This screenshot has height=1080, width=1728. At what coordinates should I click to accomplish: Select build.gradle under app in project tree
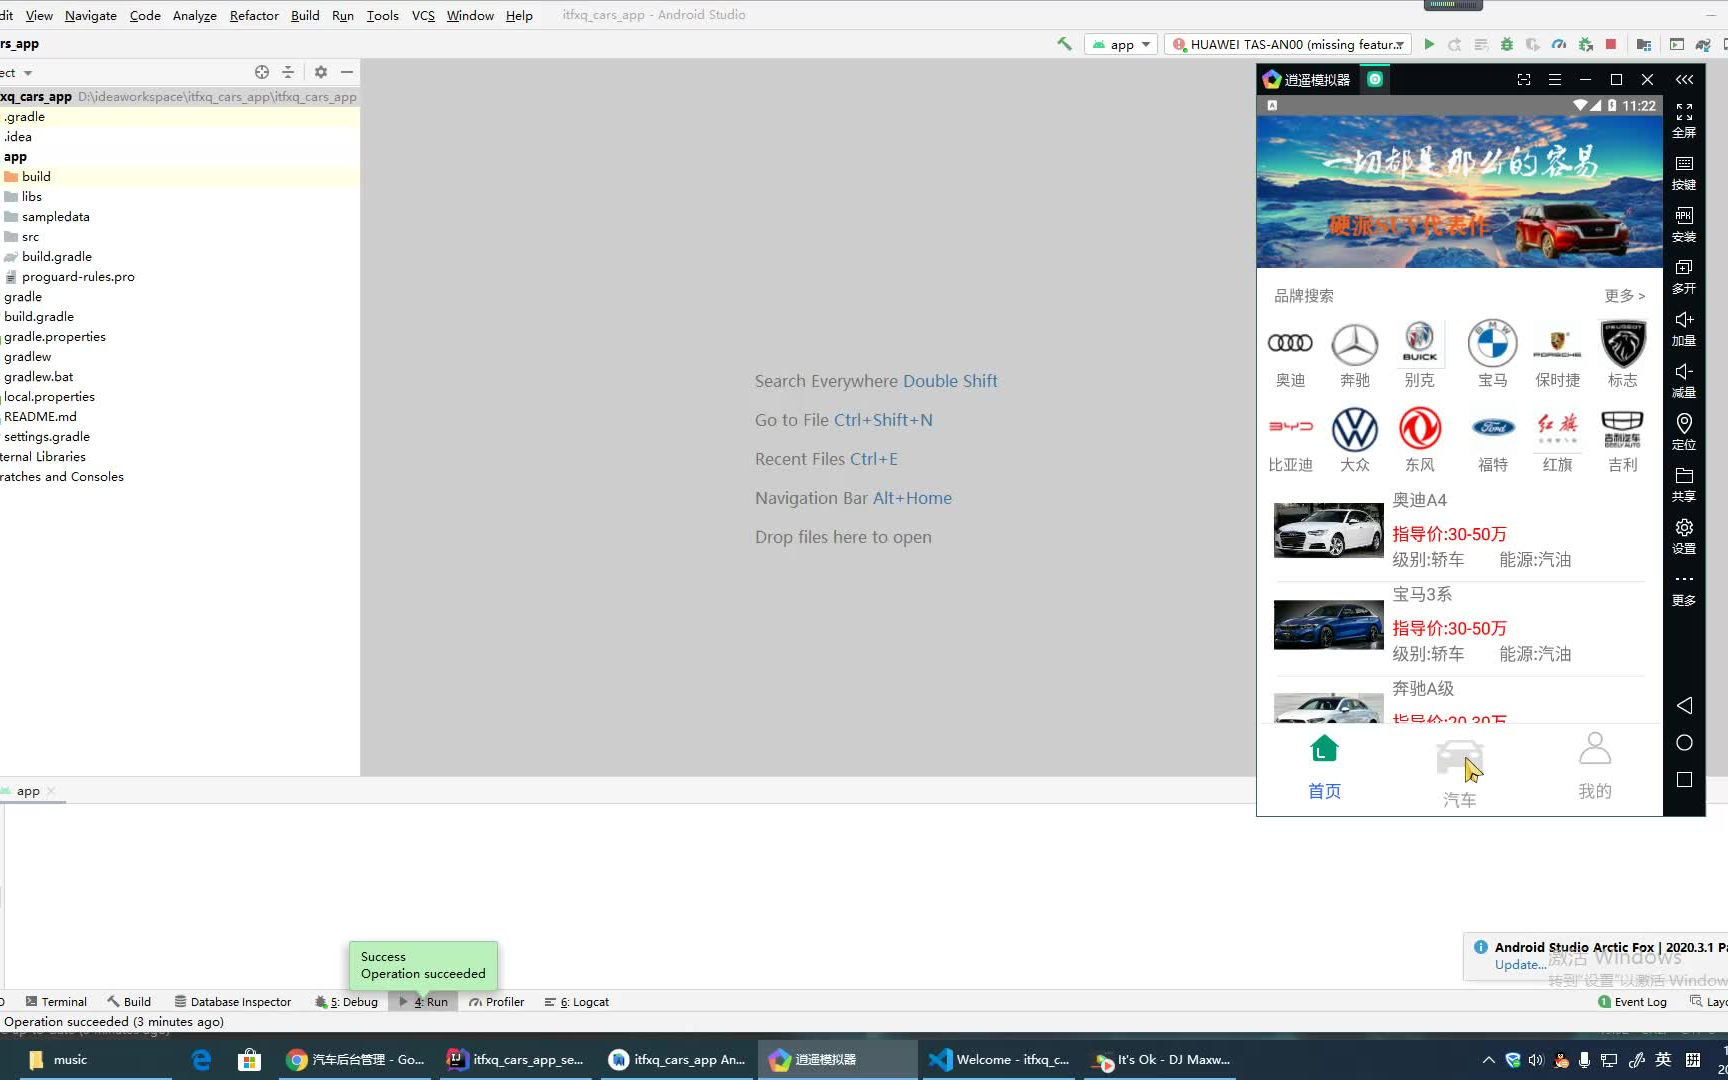pyautogui.click(x=57, y=256)
